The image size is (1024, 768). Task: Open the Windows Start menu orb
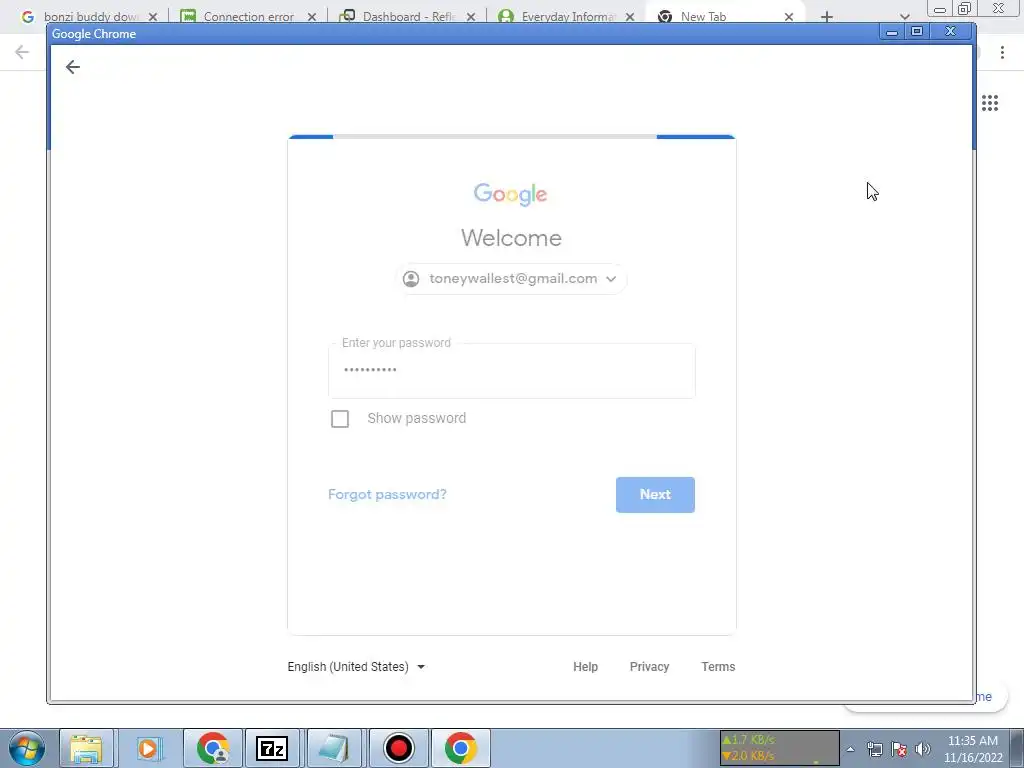(x=27, y=748)
